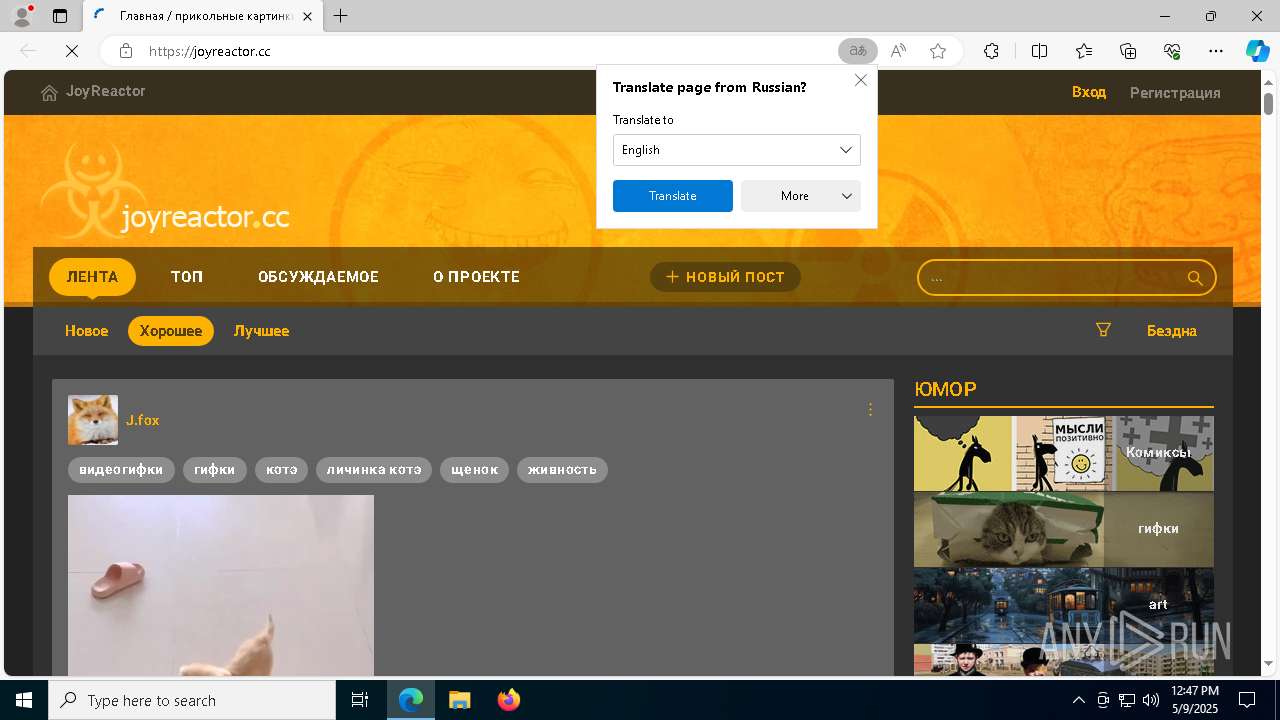Screen dimensions: 1280x720
Task: Open notification center icon
Action: (x=1247, y=700)
